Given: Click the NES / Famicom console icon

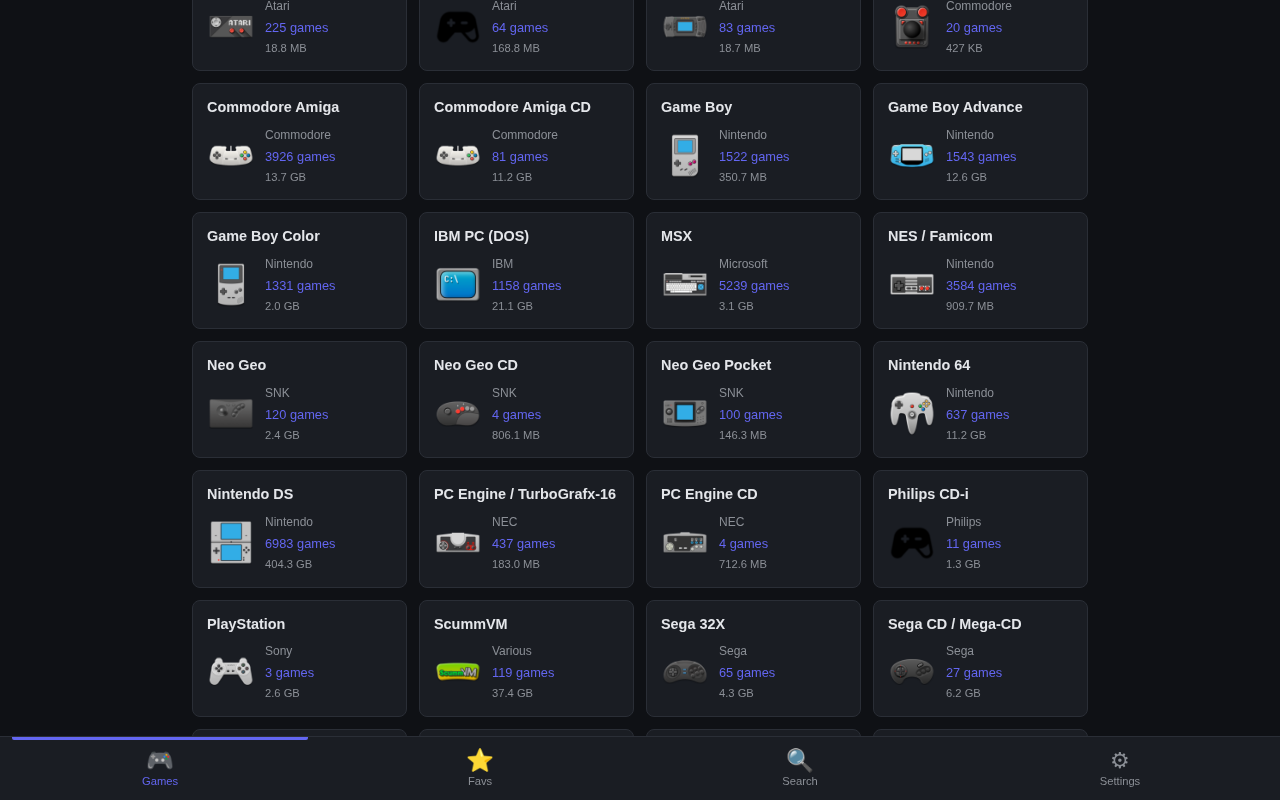Looking at the screenshot, I should pos(912,284).
